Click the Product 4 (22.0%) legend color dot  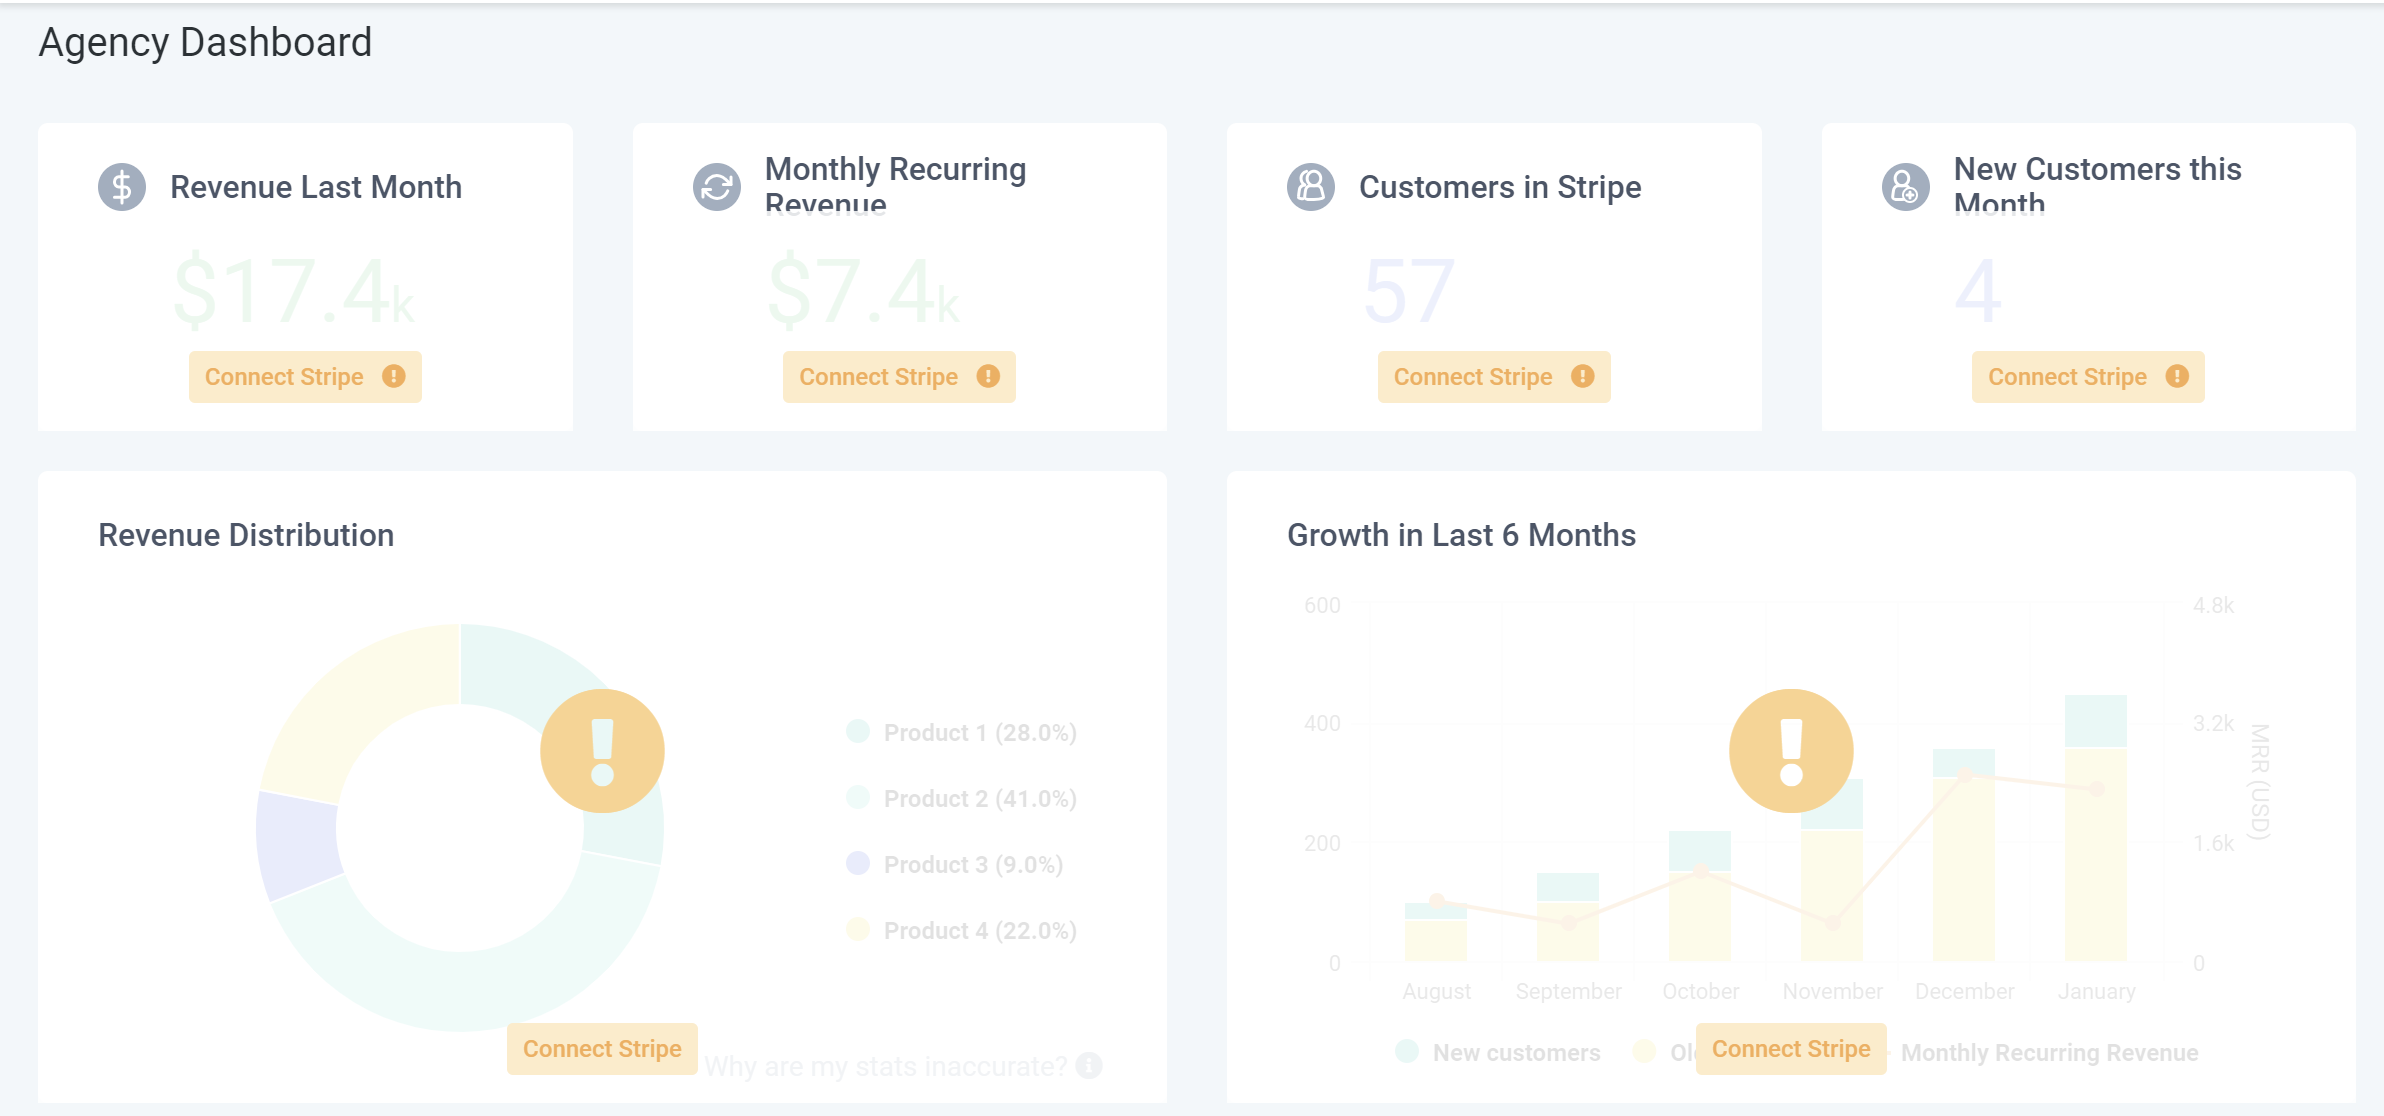(858, 930)
